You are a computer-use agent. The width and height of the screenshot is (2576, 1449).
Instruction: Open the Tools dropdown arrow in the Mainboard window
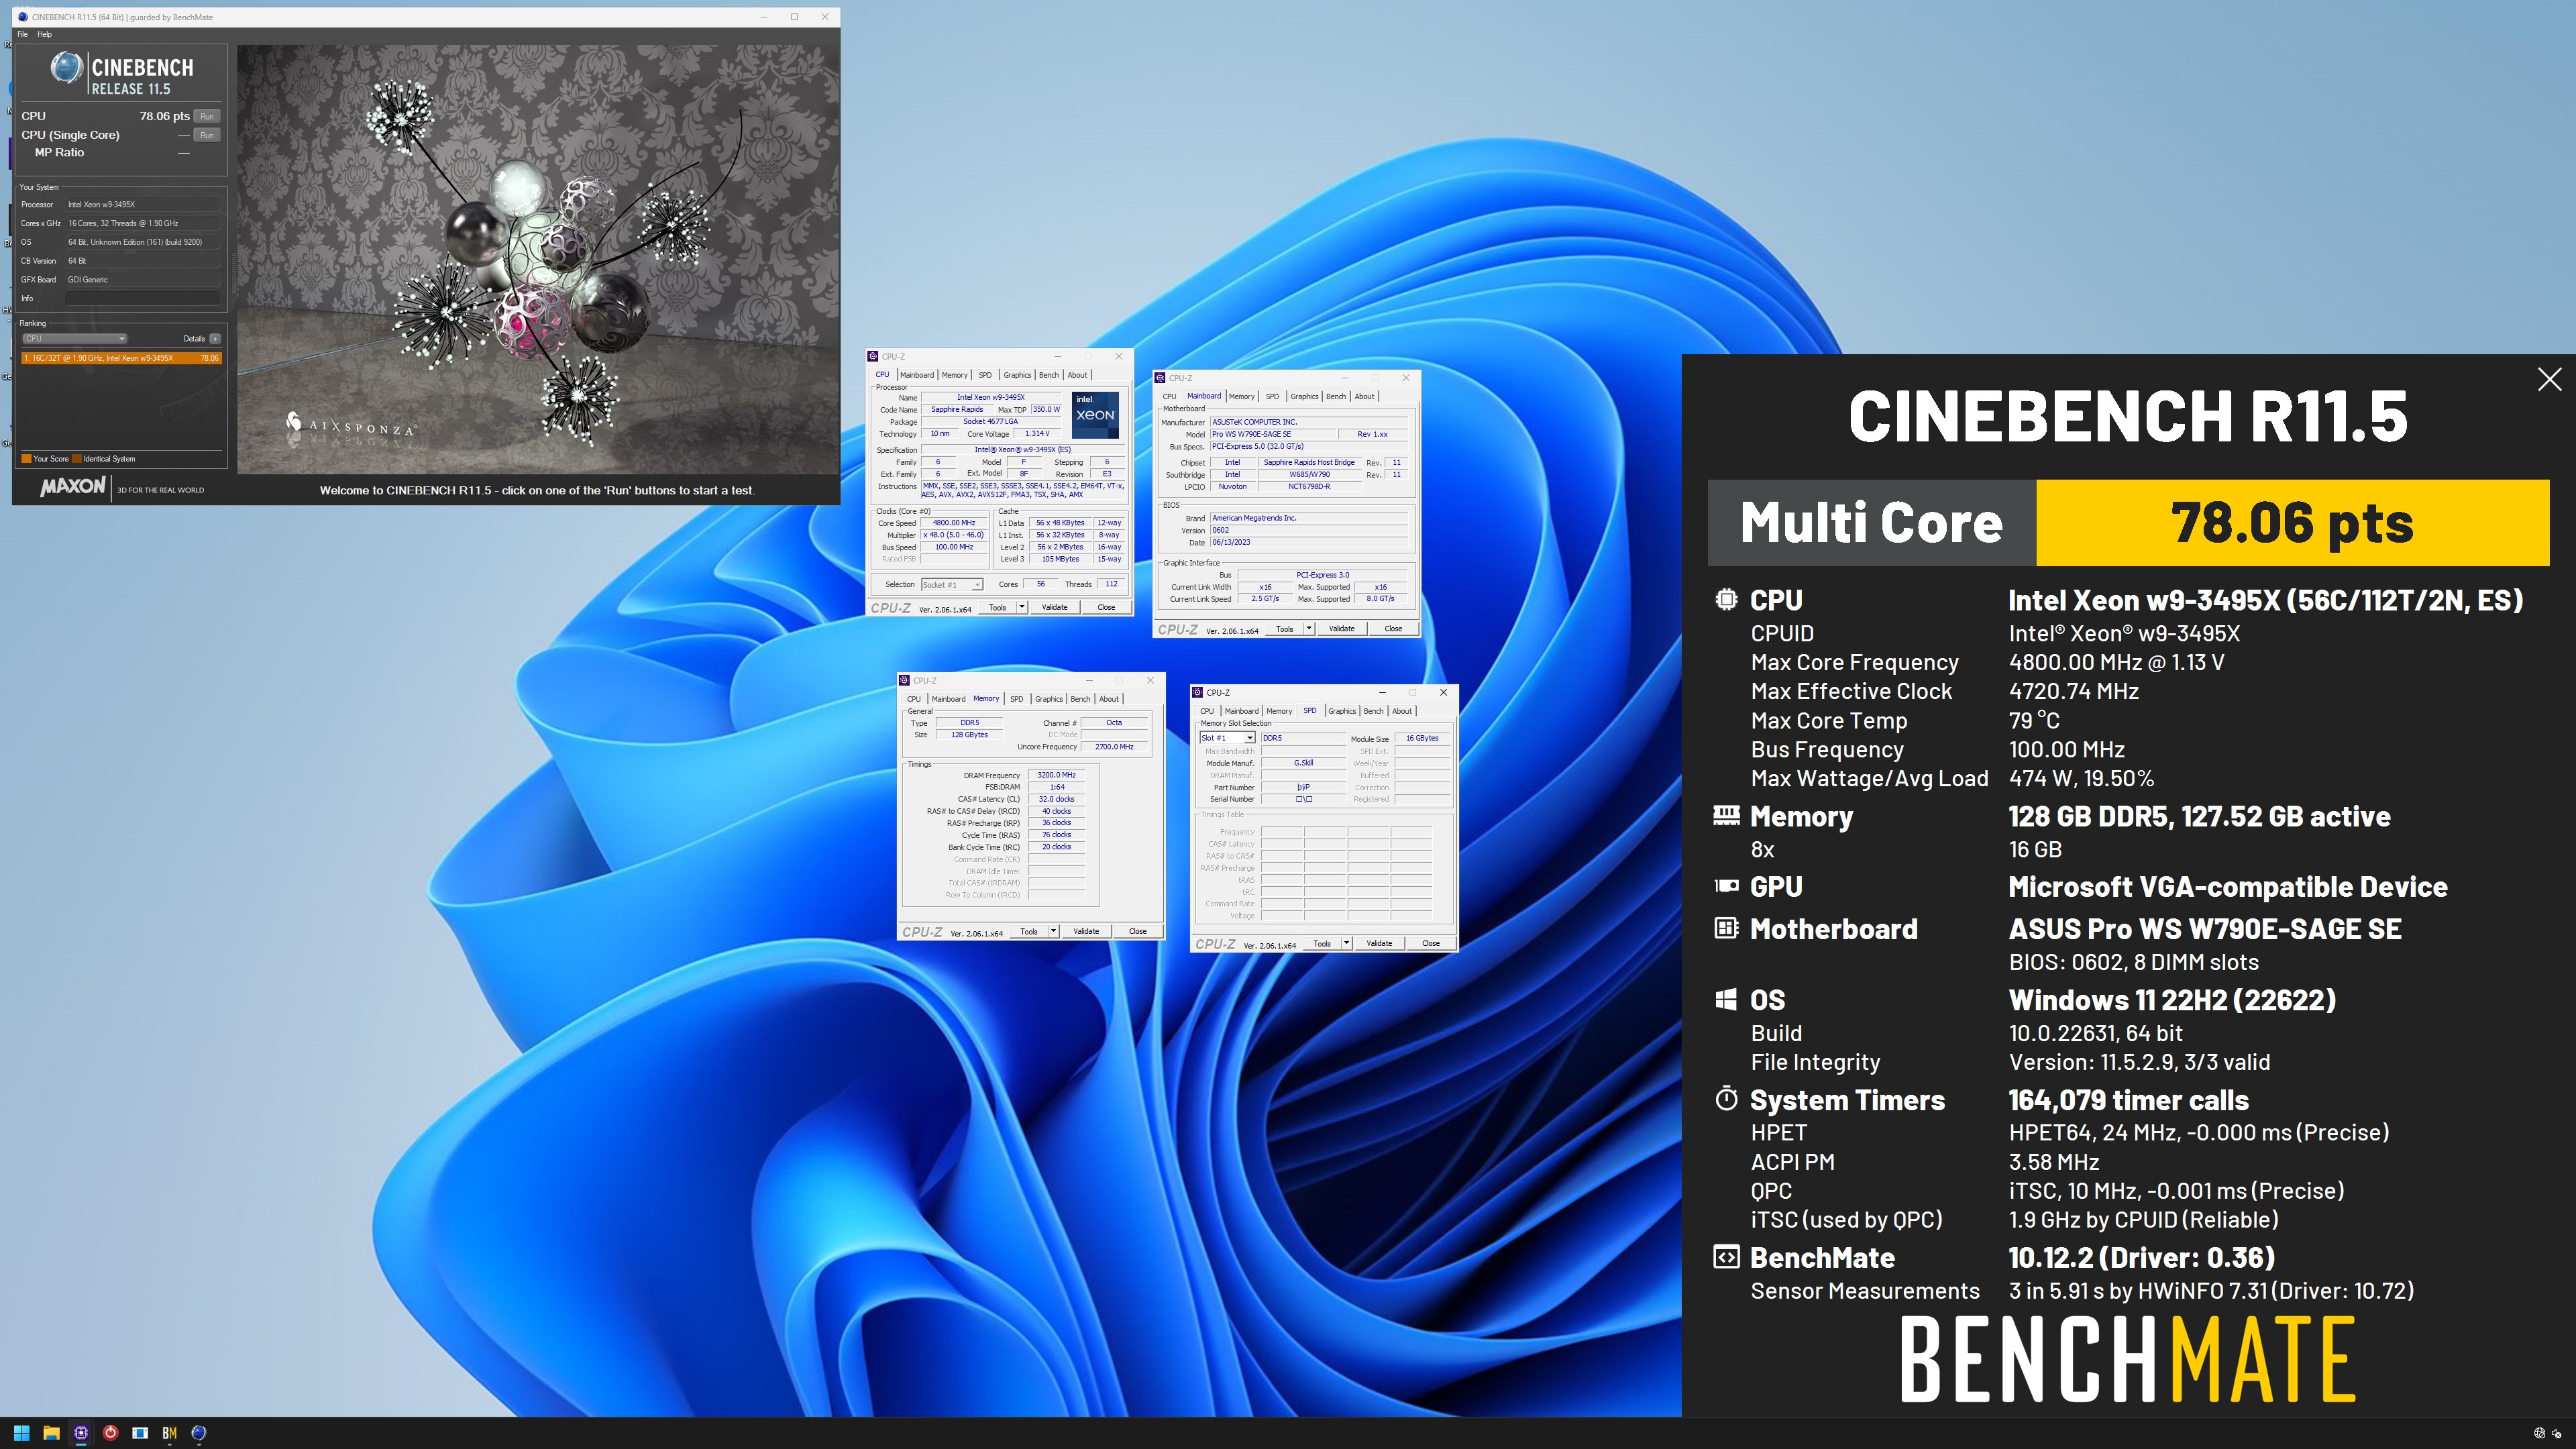[x=1308, y=629]
